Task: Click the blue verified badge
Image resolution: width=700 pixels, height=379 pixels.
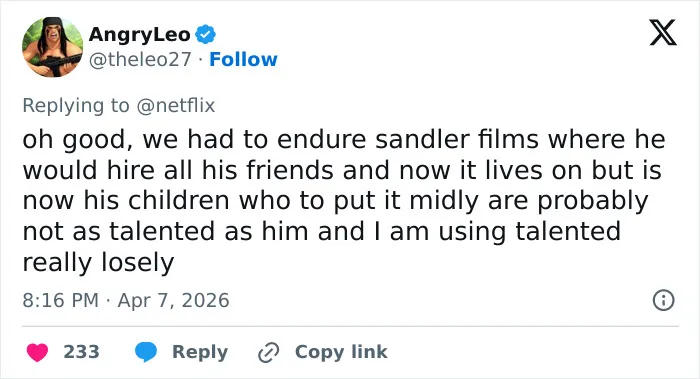Action: (x=206, y=34)
